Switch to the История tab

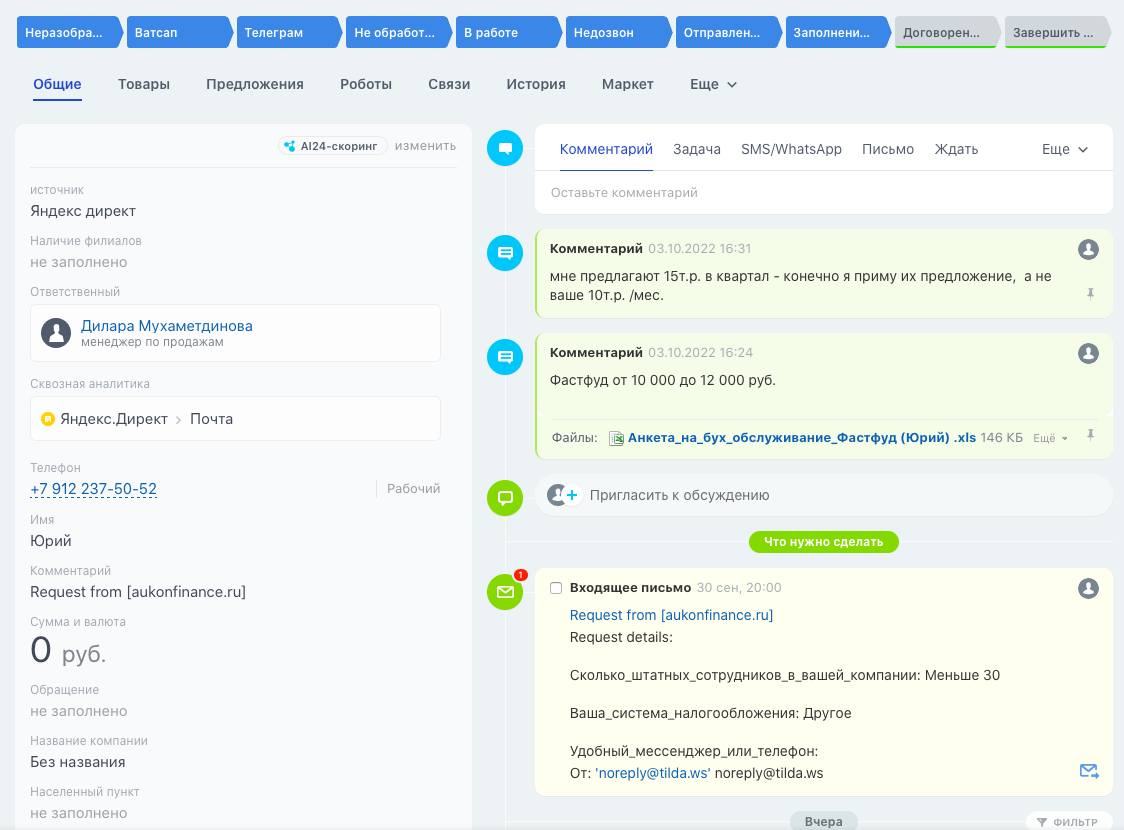[x=535, y=84]
